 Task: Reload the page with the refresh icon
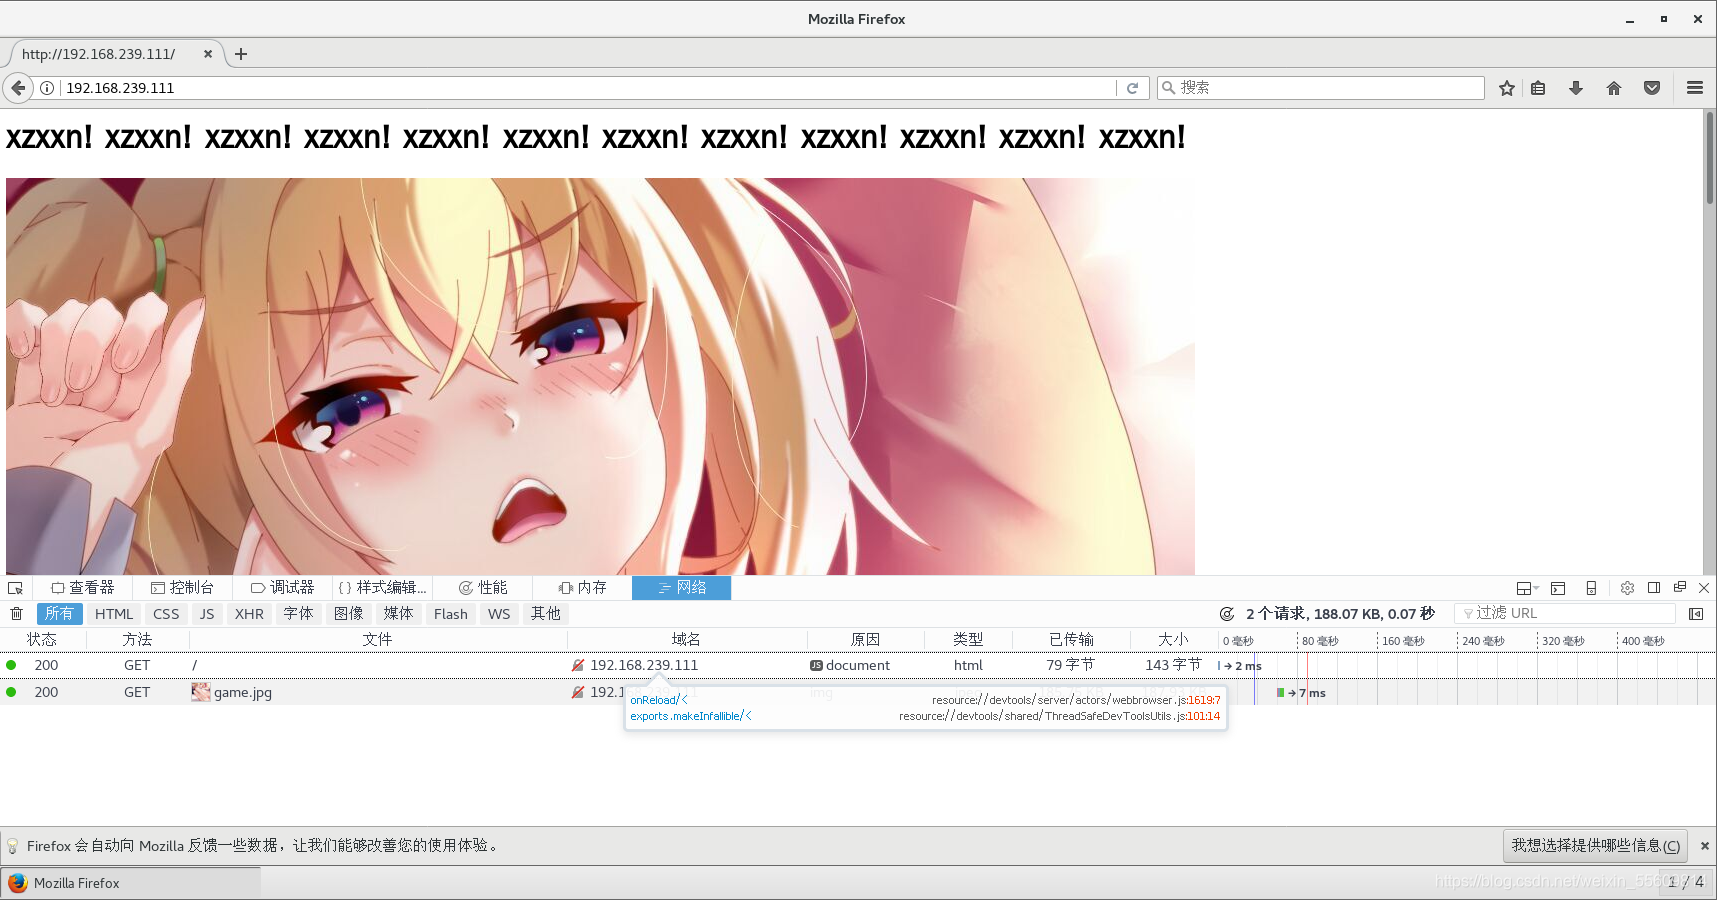point(1132,88)
